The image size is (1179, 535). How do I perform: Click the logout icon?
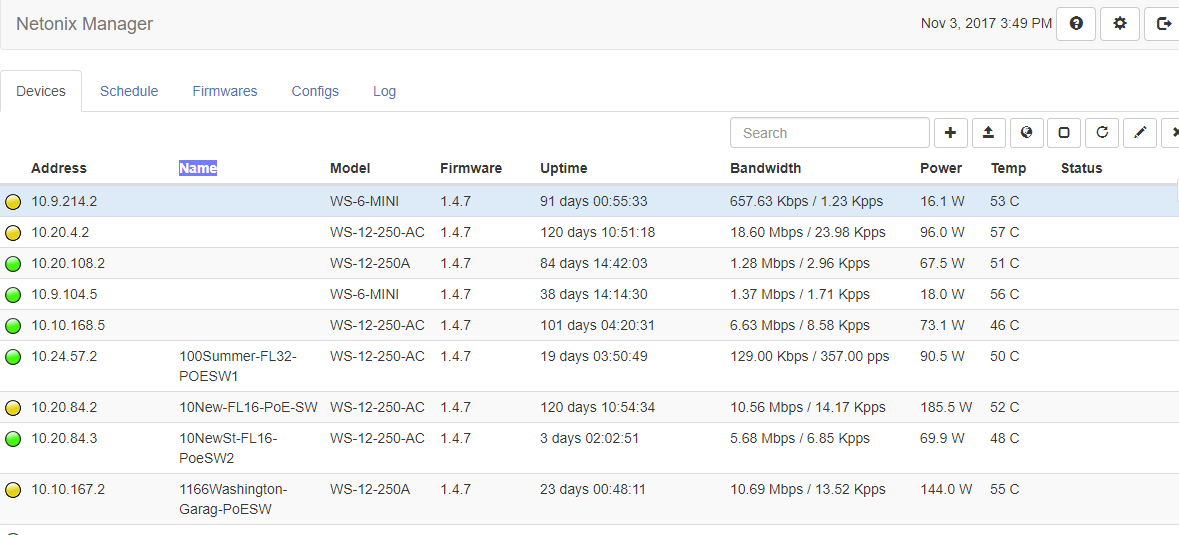click(x=1163, y=23)
